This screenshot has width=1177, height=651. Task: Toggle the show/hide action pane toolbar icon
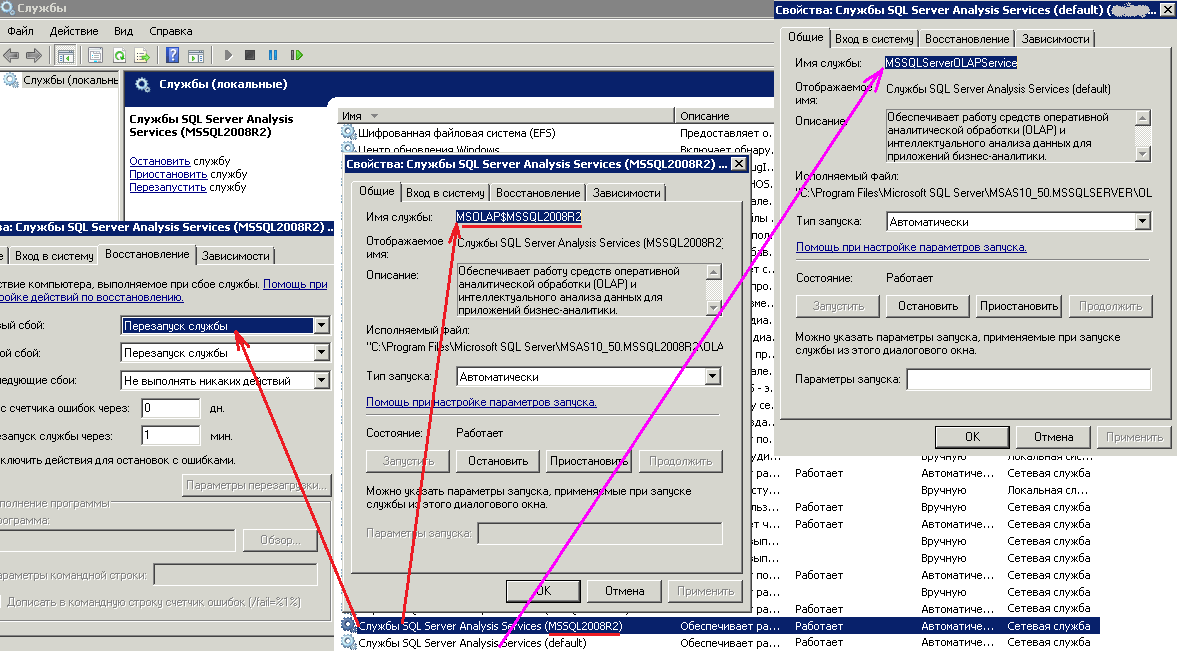click(196, 55)
